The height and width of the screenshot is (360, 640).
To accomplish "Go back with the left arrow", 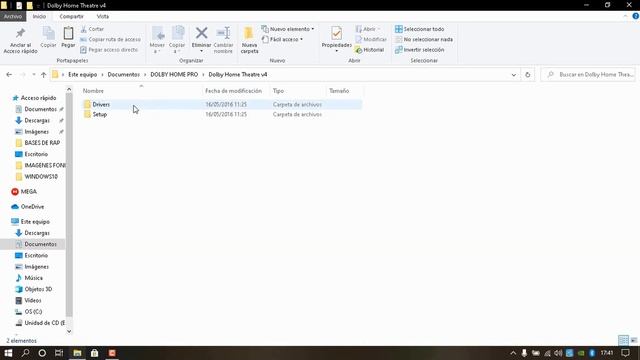I will 9,74.
